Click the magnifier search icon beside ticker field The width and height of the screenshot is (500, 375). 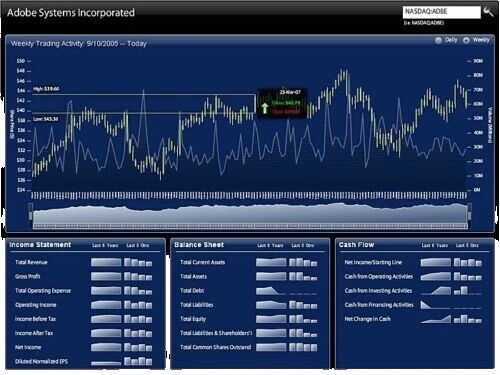488,12
